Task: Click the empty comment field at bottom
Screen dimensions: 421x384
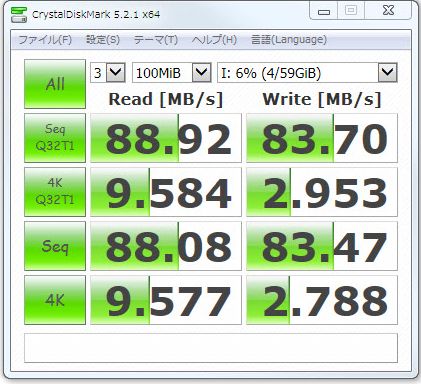Action: click(x=211, y=348)
